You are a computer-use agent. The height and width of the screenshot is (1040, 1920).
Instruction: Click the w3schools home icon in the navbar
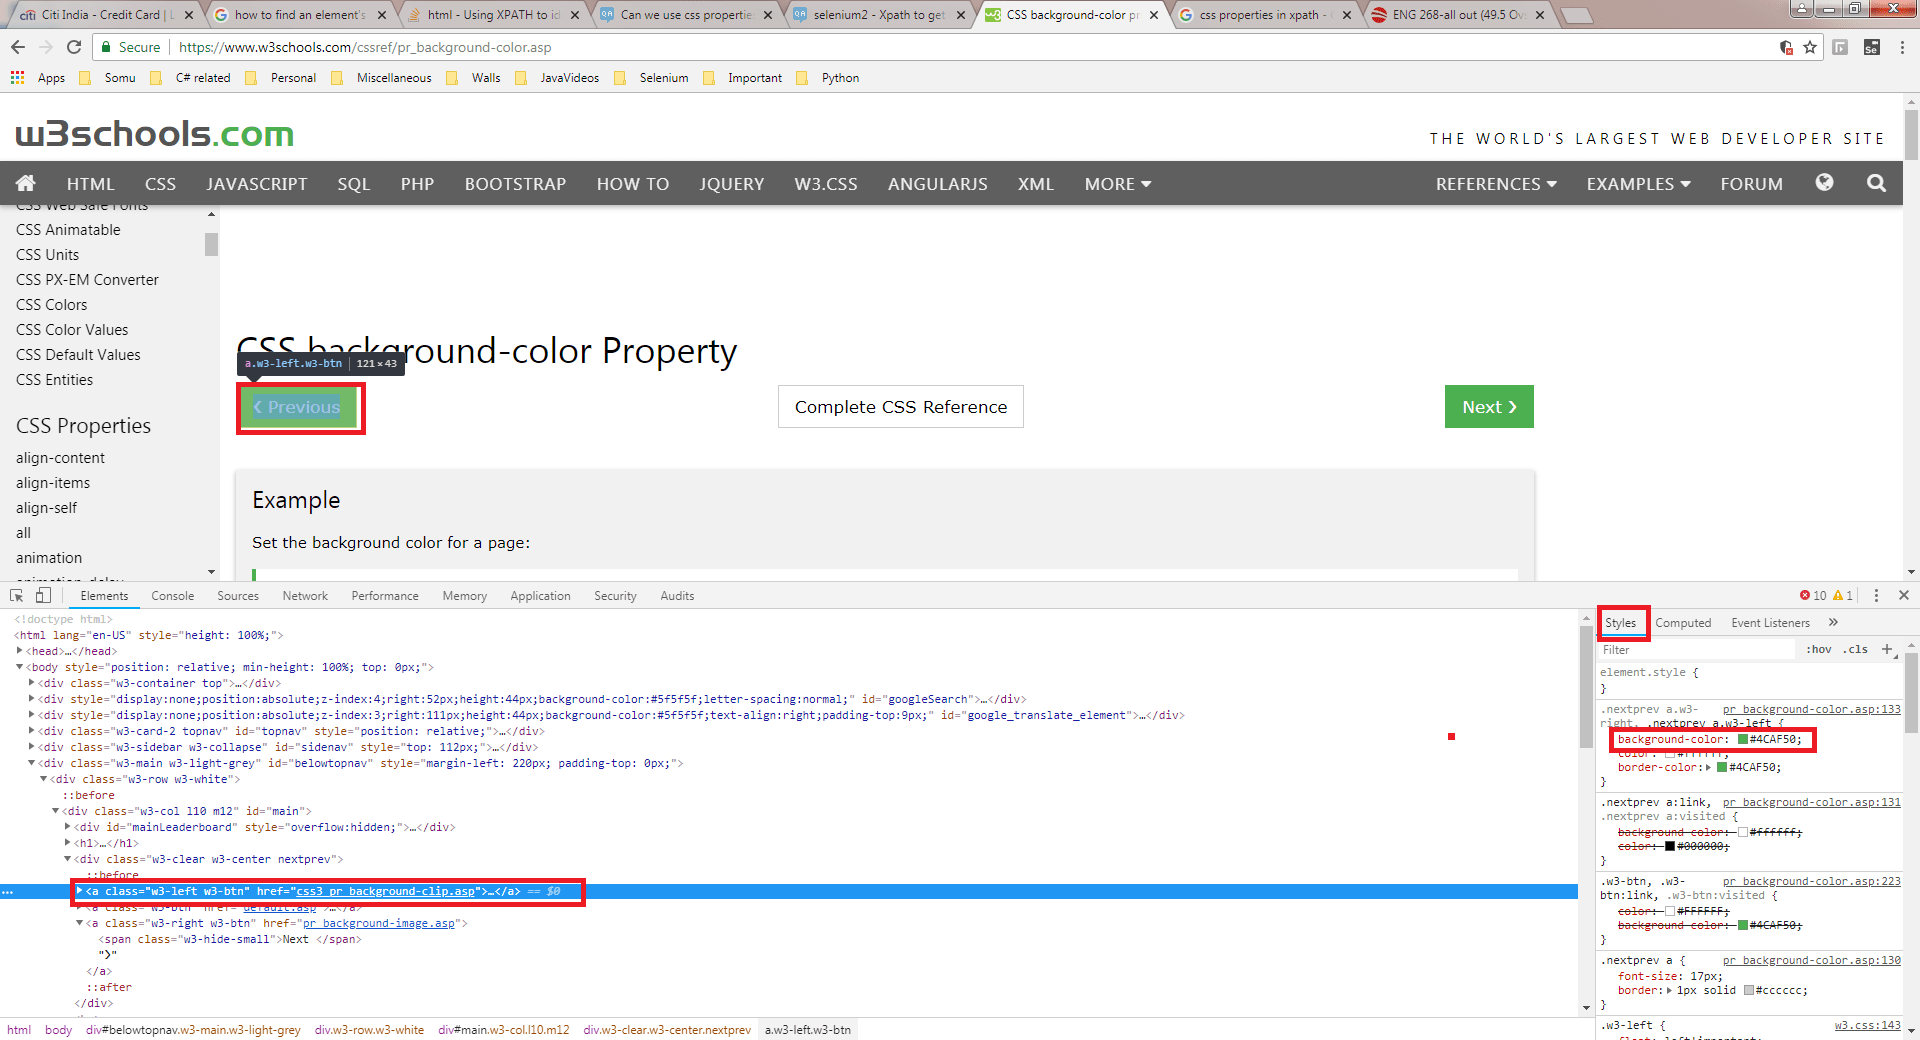coord(25,183)
